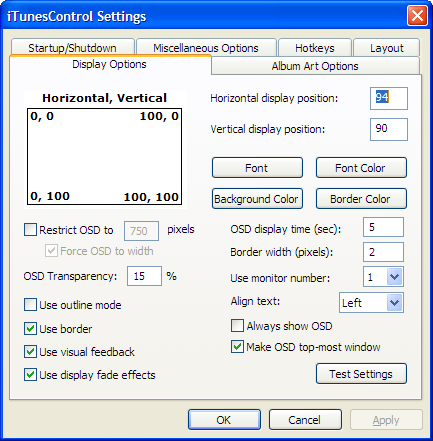This screenshot has width=433, height=441.
Task: Click the 'Use monitor number:' label
Action: (x=280, y=278)
